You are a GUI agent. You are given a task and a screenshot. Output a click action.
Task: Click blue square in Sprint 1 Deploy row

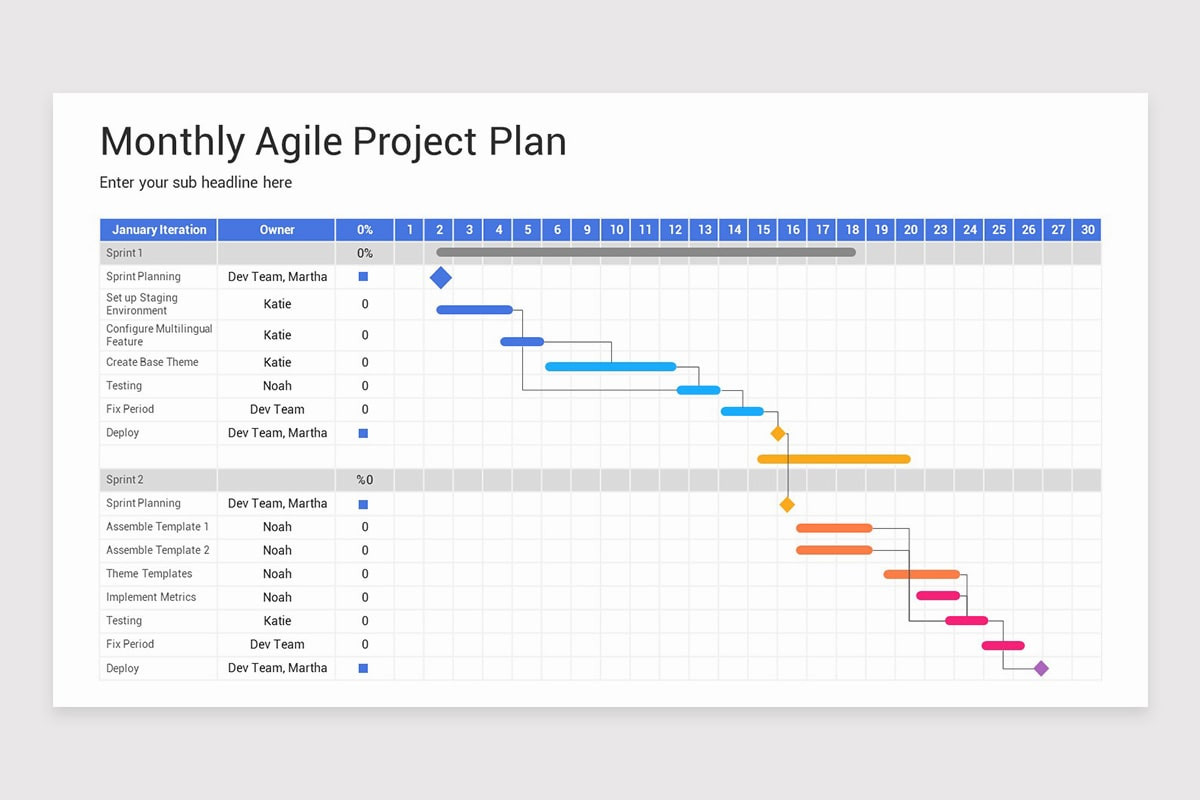click(x=363, y=433)
